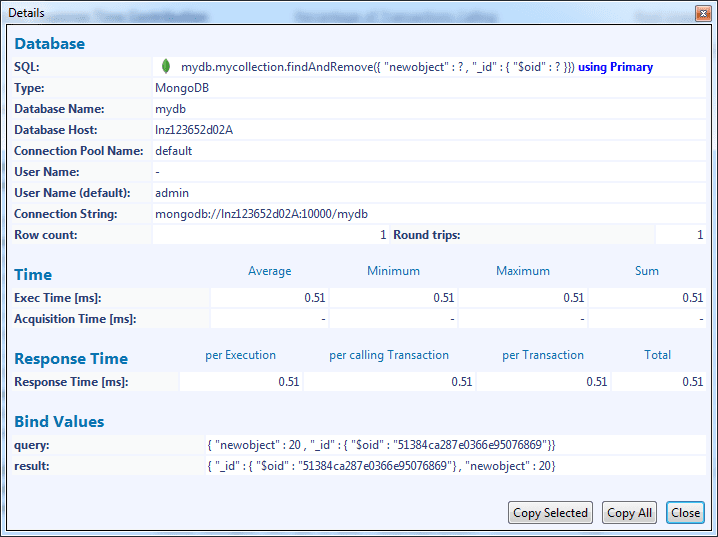The width and height of the screenshot is (718, 537).
Task: Select the Database Name value mydb
Action: click(170, 109)
